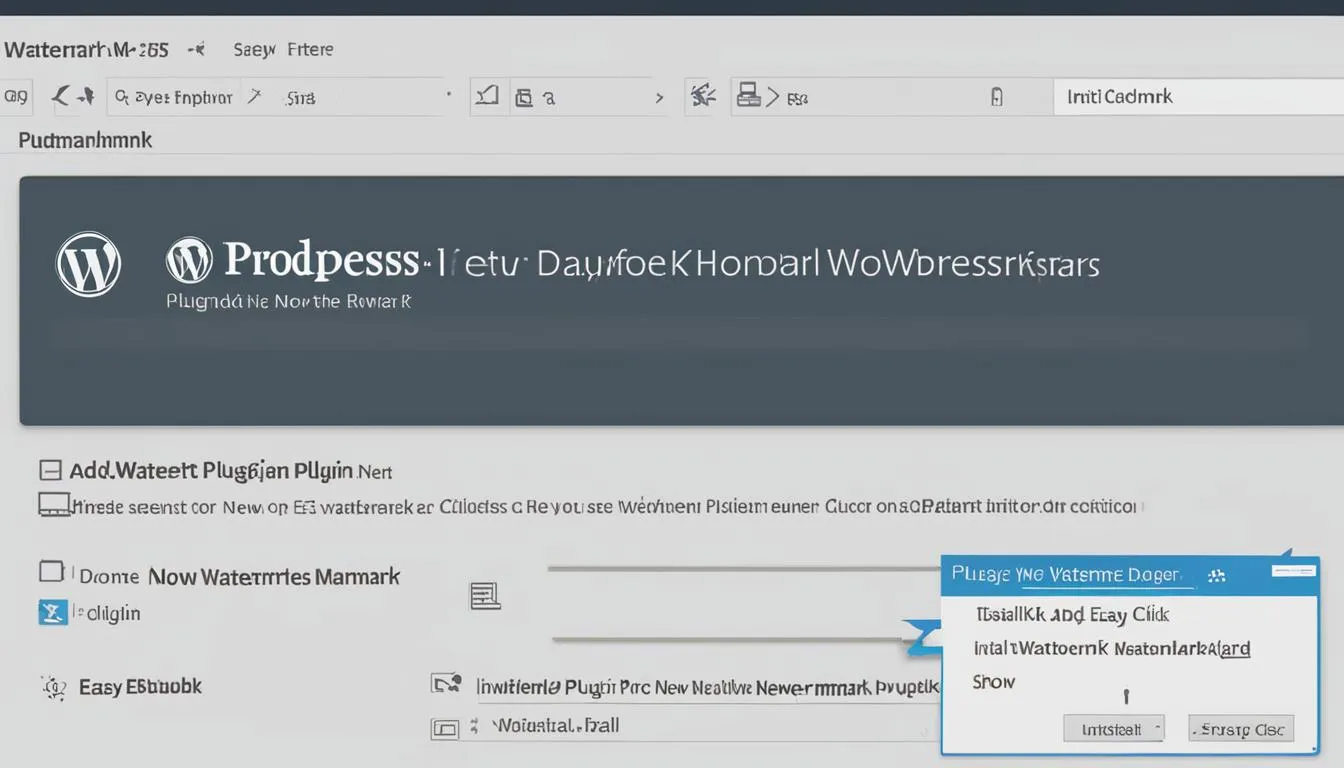1344x768 pixels.
Task: Click the monitor icon on the Hnede seenst row
Action: click(54, 504)
